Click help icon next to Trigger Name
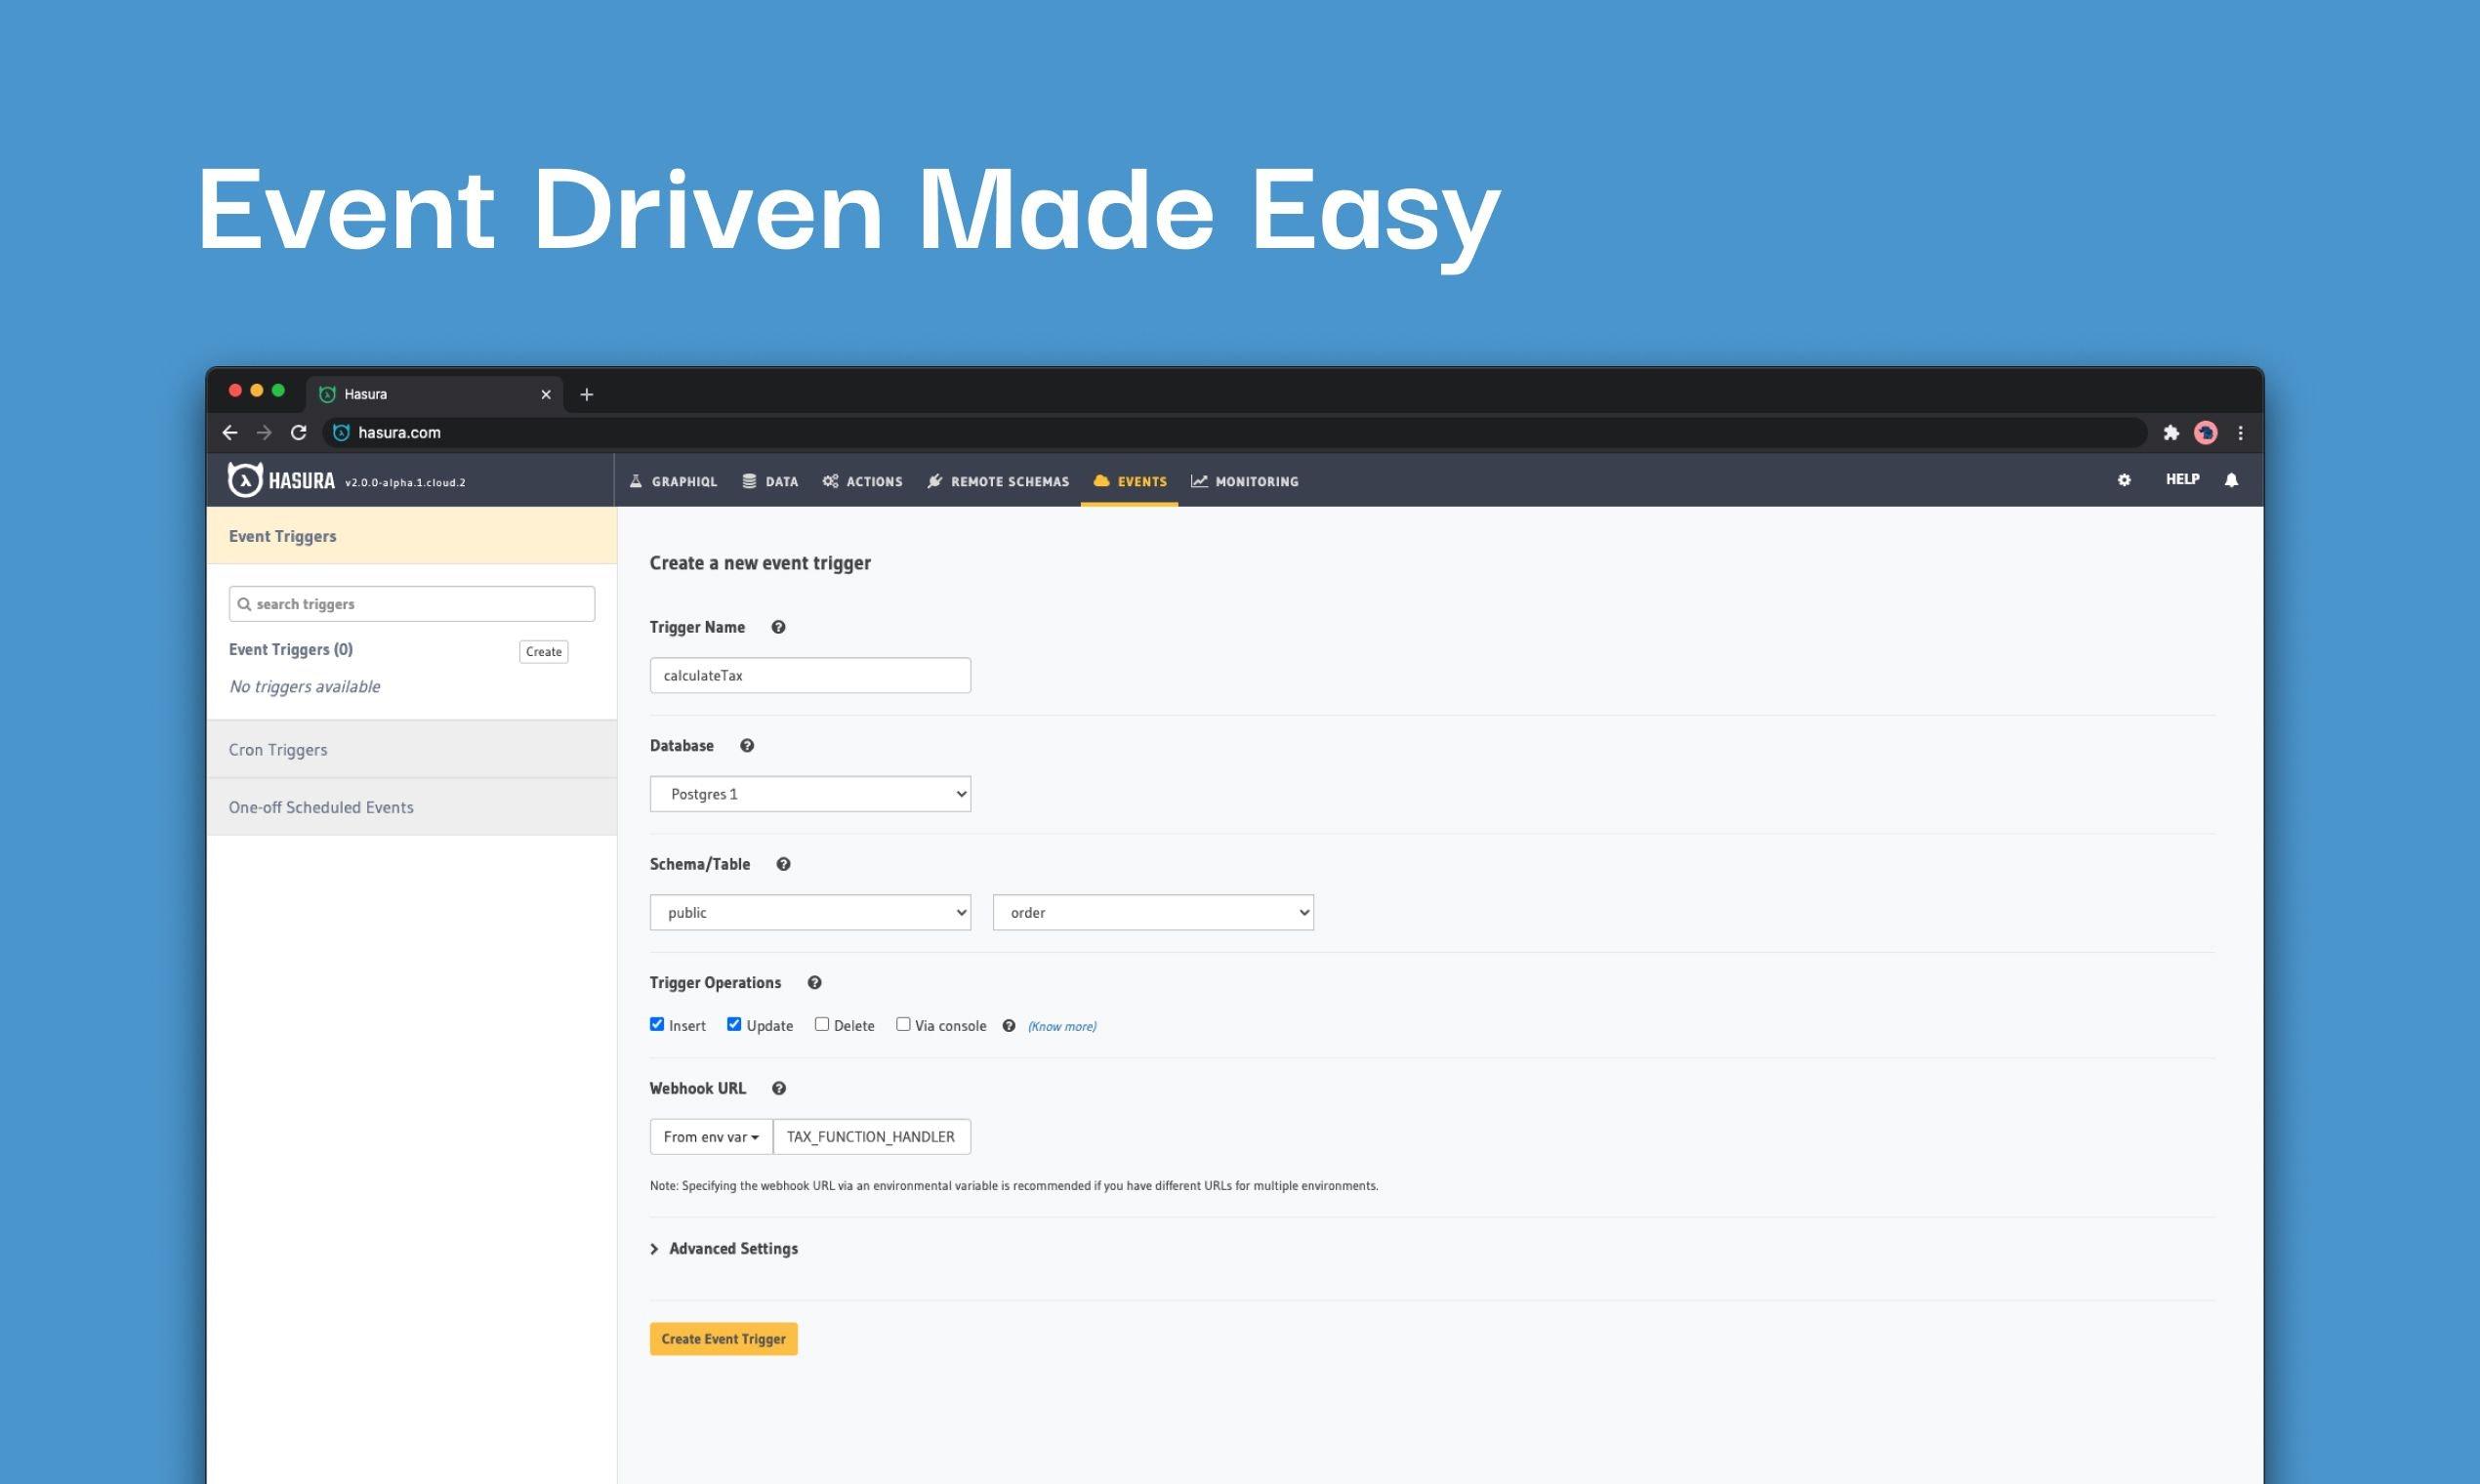 pos(778,627)
